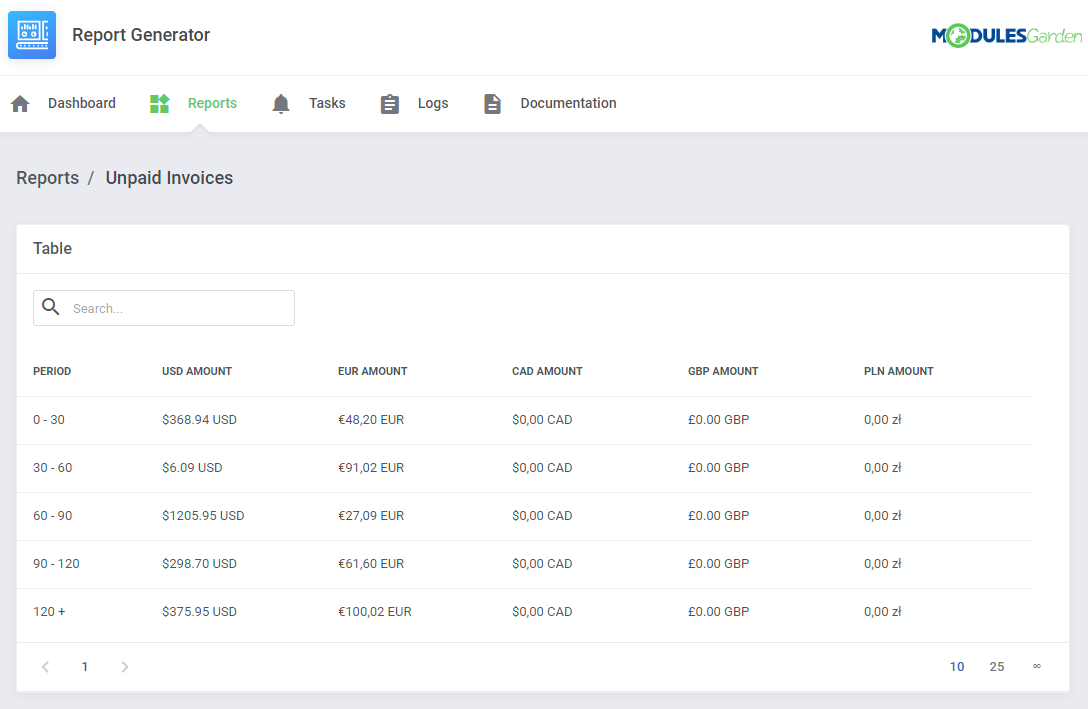1088x709 pixels.
Task: Click the Tasks bell icon
Action: 281,104
